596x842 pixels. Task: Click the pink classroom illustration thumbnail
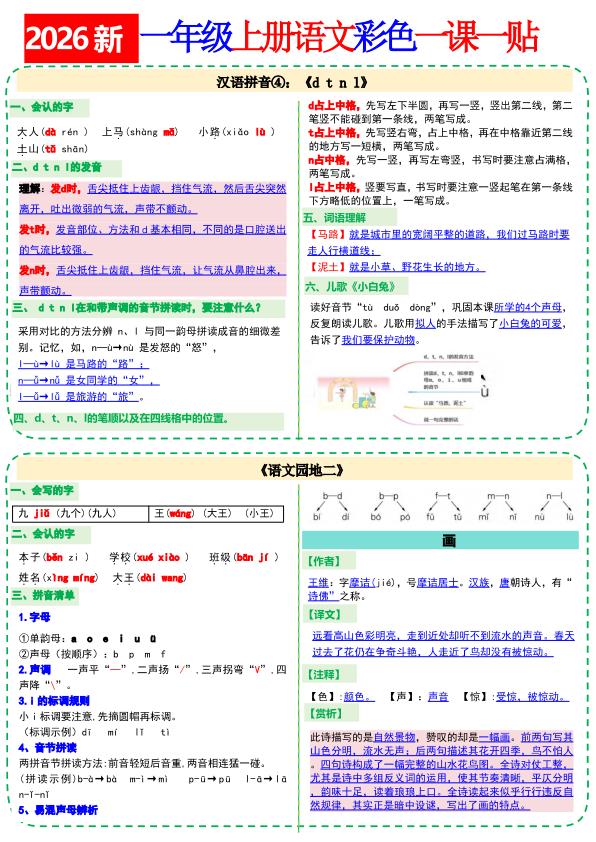[x=352, y=393]
